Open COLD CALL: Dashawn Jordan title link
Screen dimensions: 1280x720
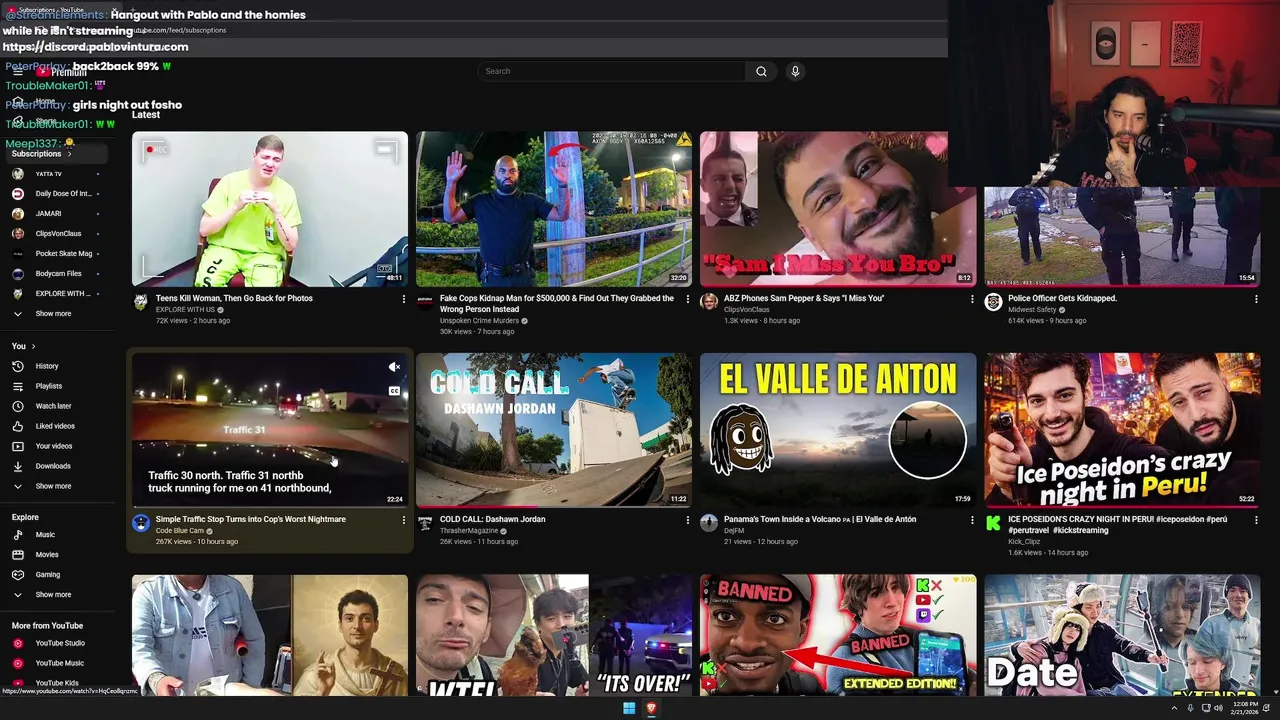493,519
